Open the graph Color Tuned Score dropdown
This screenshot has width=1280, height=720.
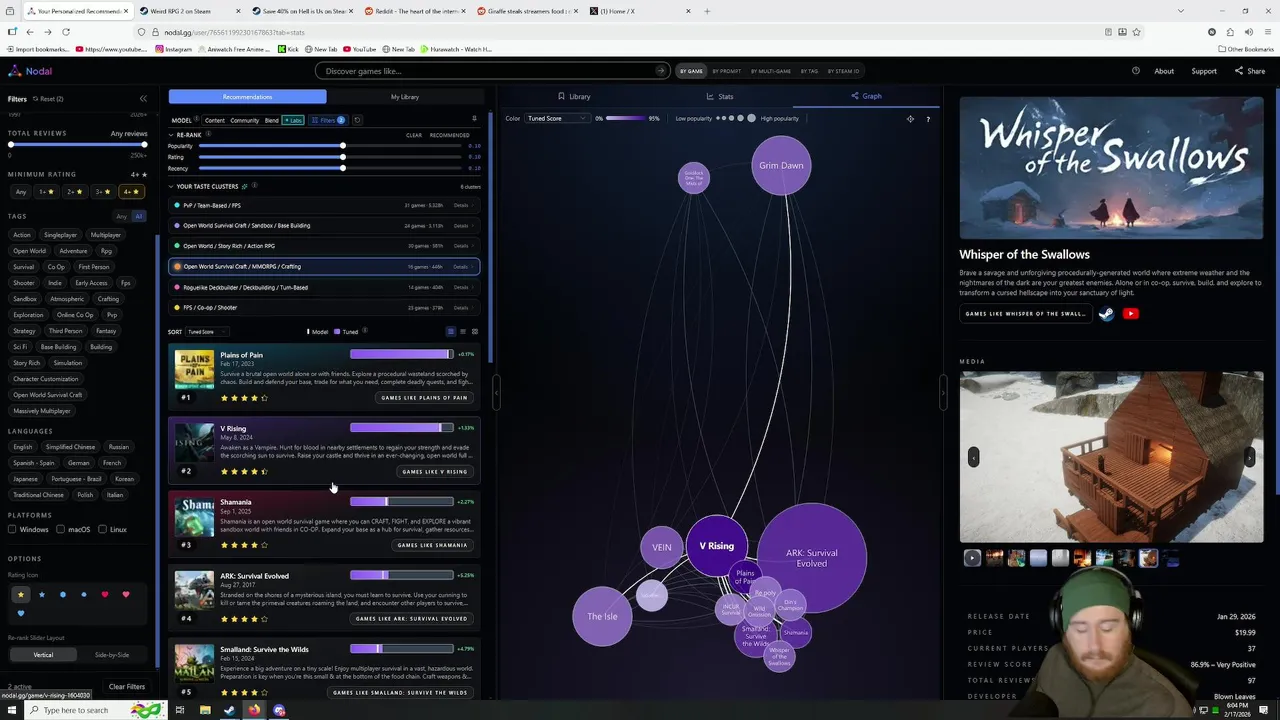557,119
